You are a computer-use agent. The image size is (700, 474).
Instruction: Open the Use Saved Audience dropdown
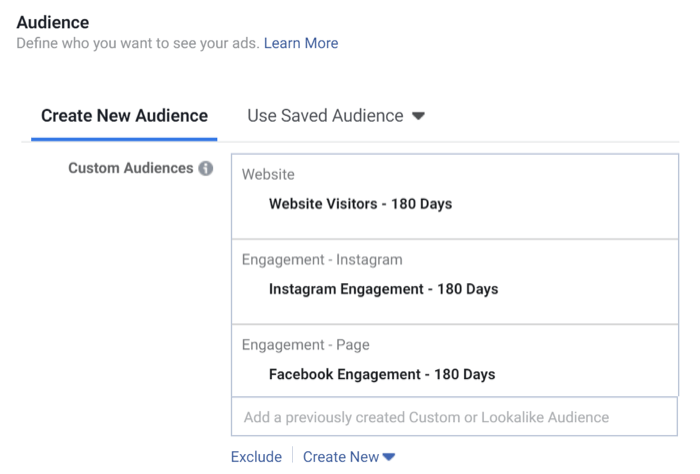336,116
